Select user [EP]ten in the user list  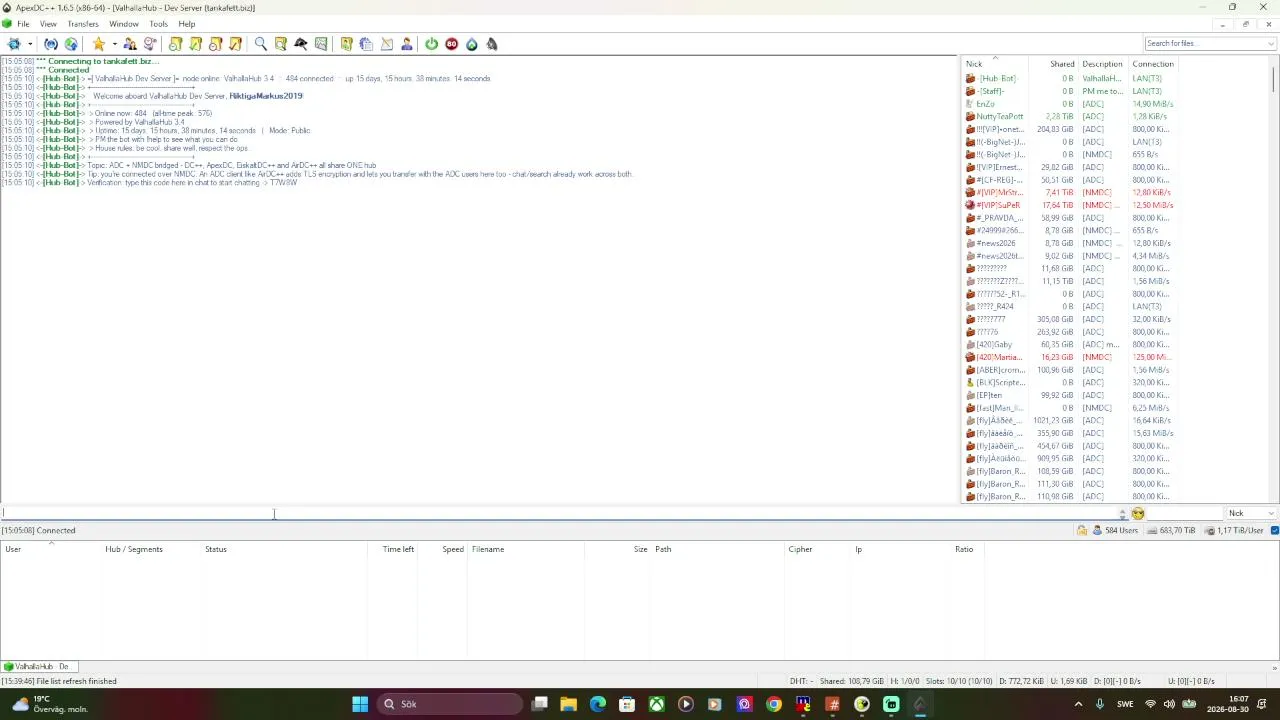[1070, 395]
